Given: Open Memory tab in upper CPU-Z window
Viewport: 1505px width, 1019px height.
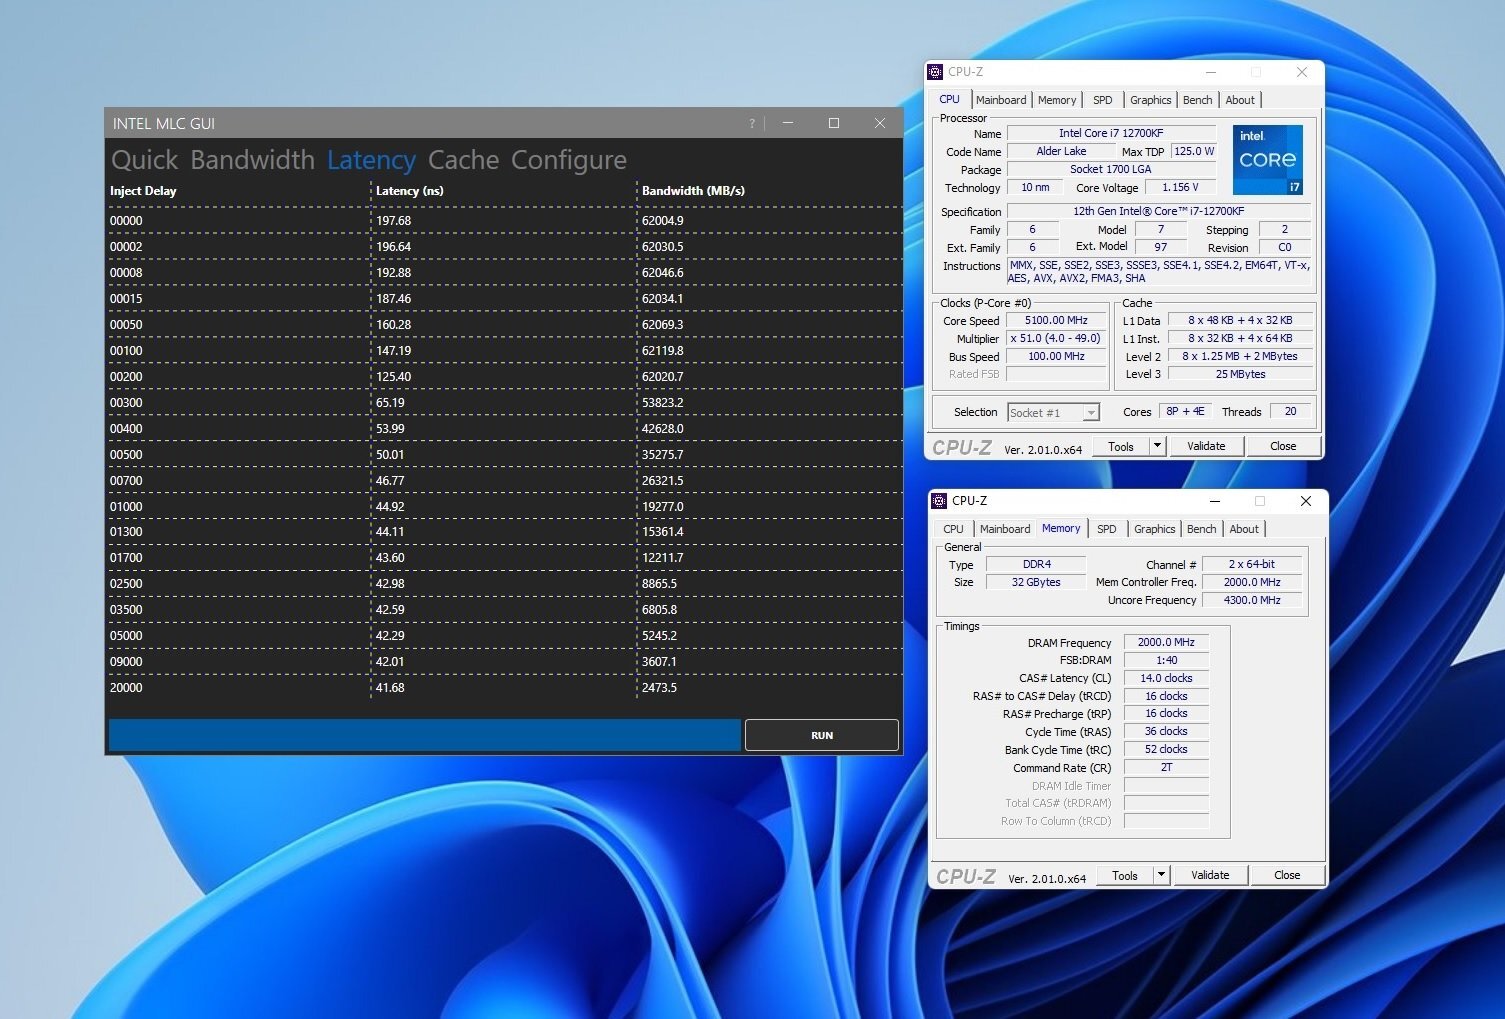Looking at the screenshot, I should click(1057, 100).
